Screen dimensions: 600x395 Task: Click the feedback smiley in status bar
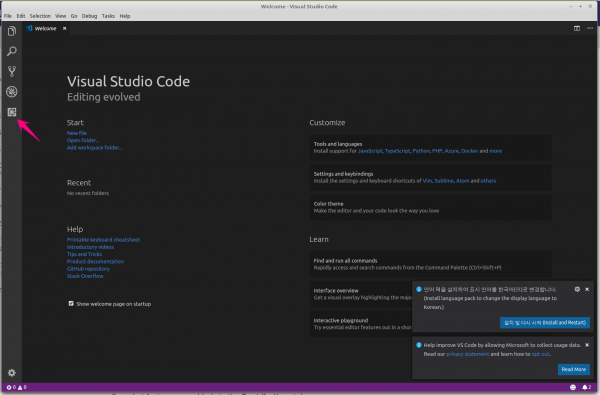tap(573, 387)
